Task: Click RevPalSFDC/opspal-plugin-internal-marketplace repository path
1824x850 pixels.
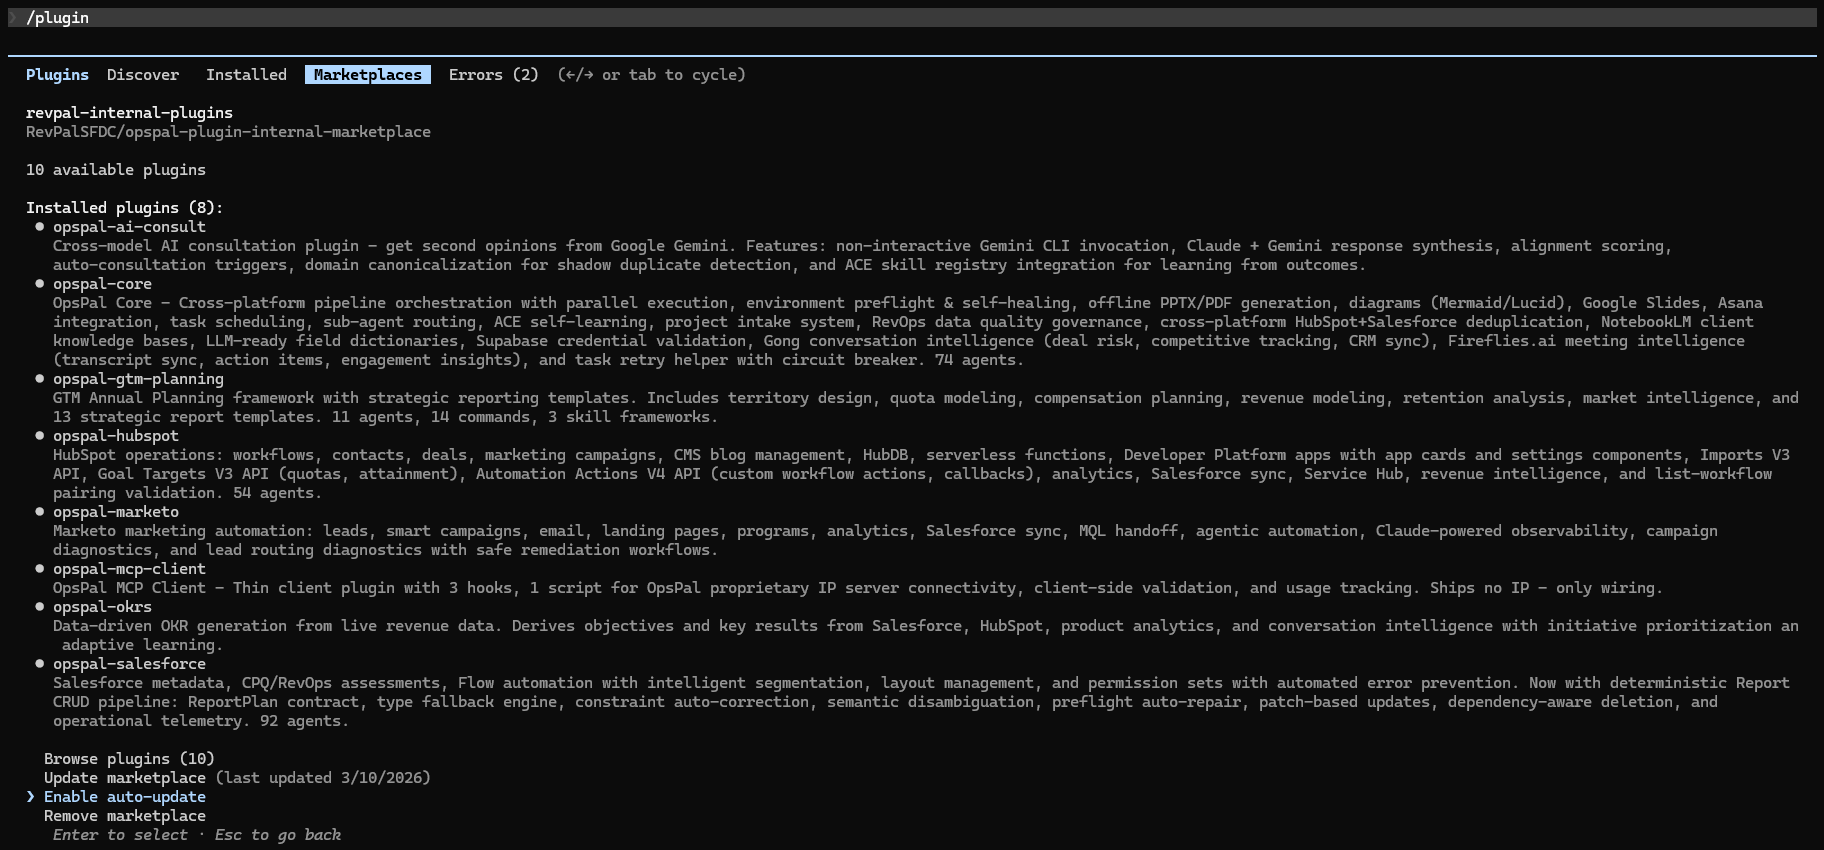Action: click(228, 132)
